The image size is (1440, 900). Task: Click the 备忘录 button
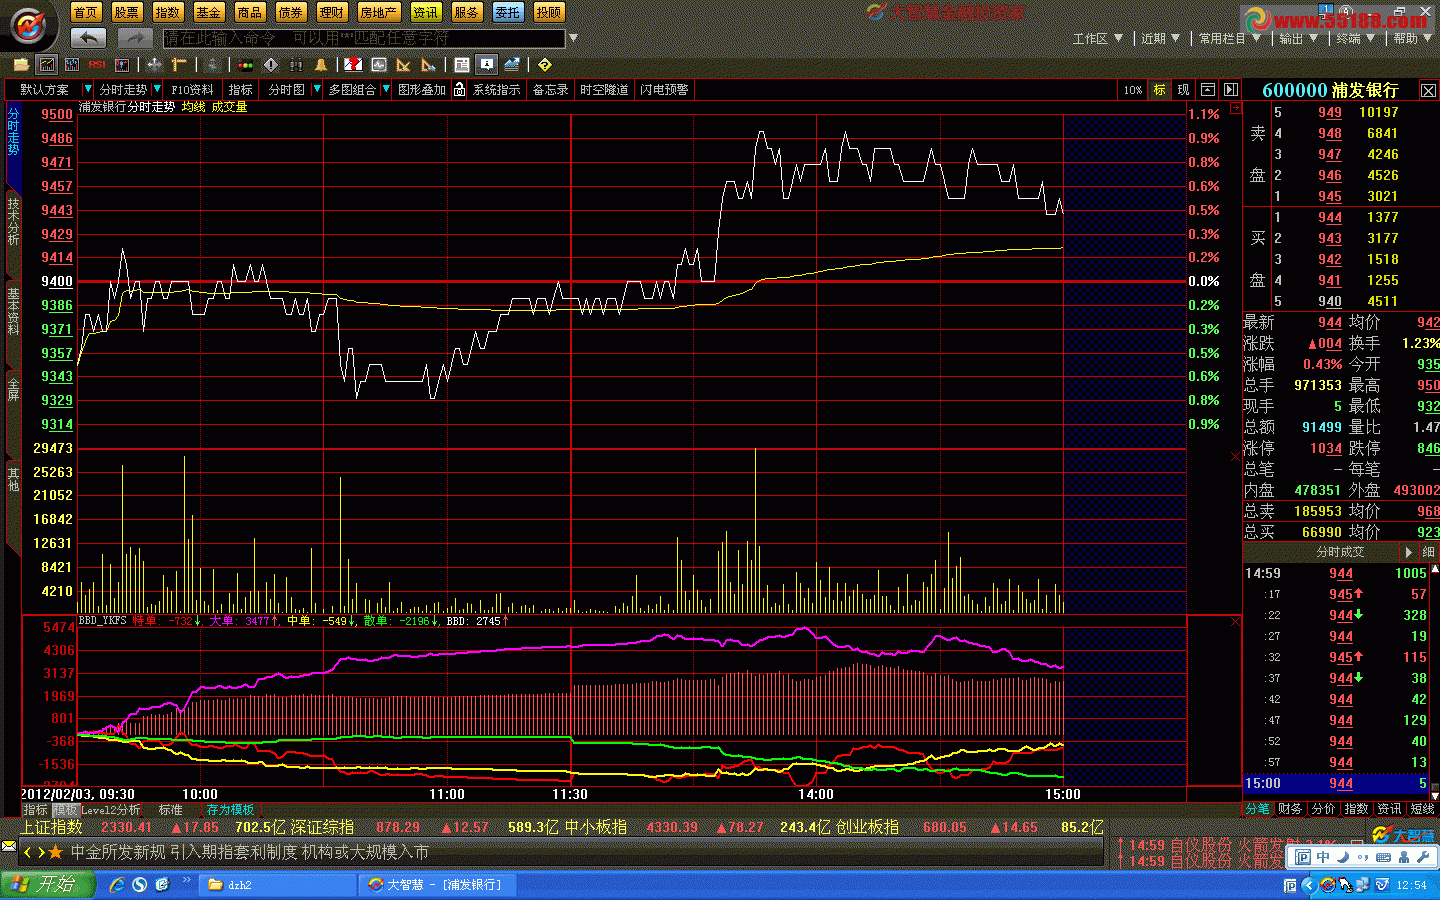[x=550, y=89]
